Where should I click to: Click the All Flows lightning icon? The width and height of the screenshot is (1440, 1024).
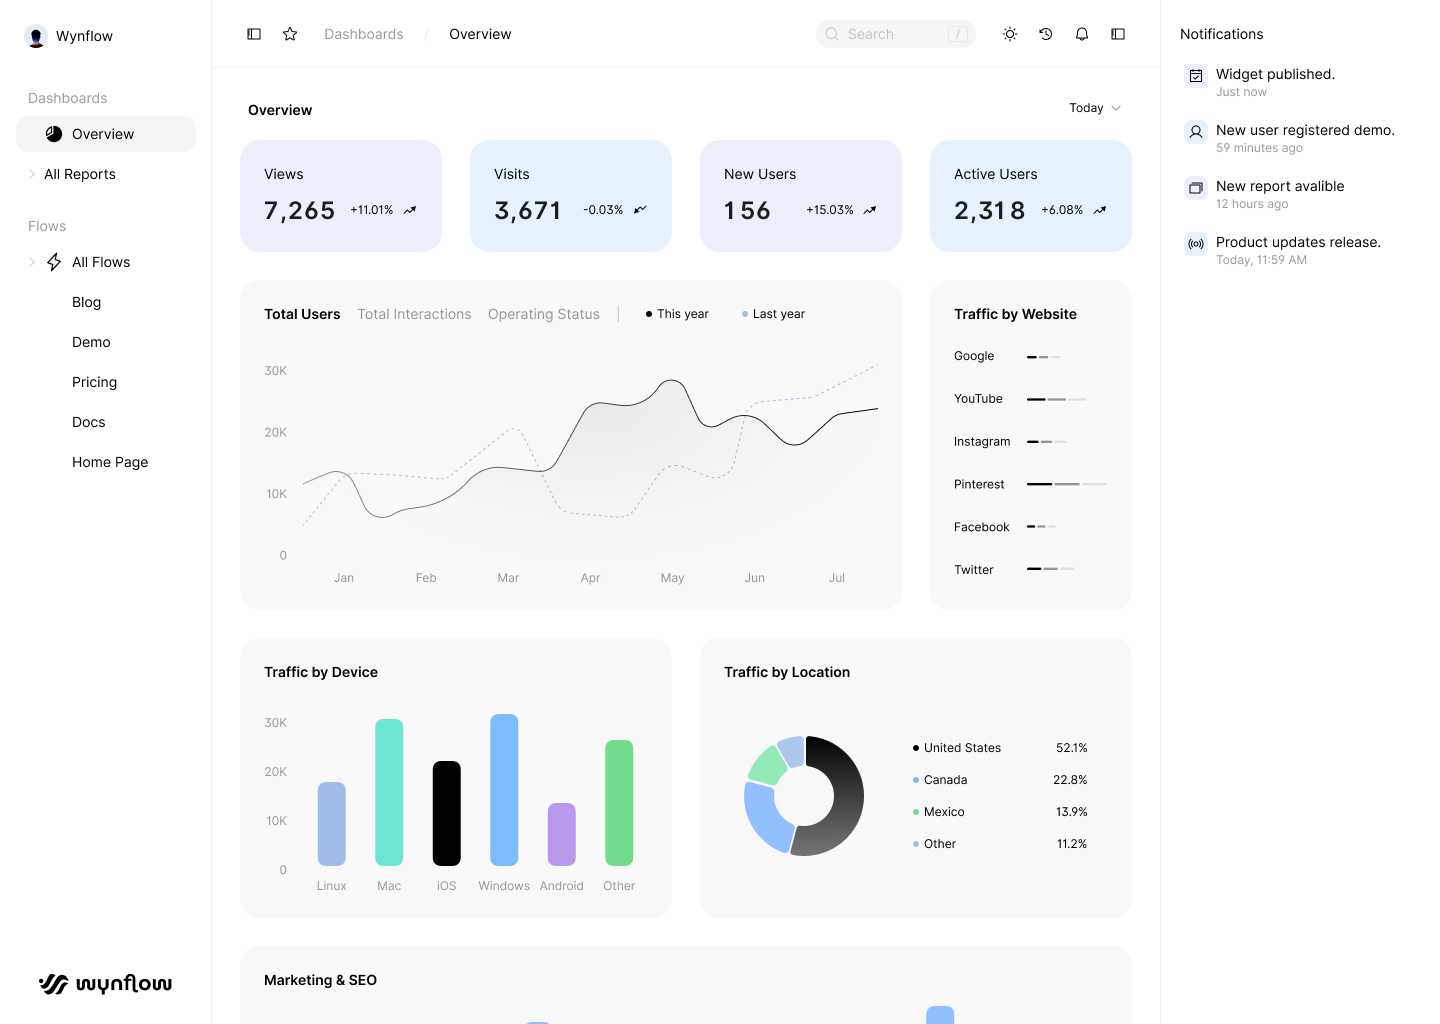click(54, 262)
